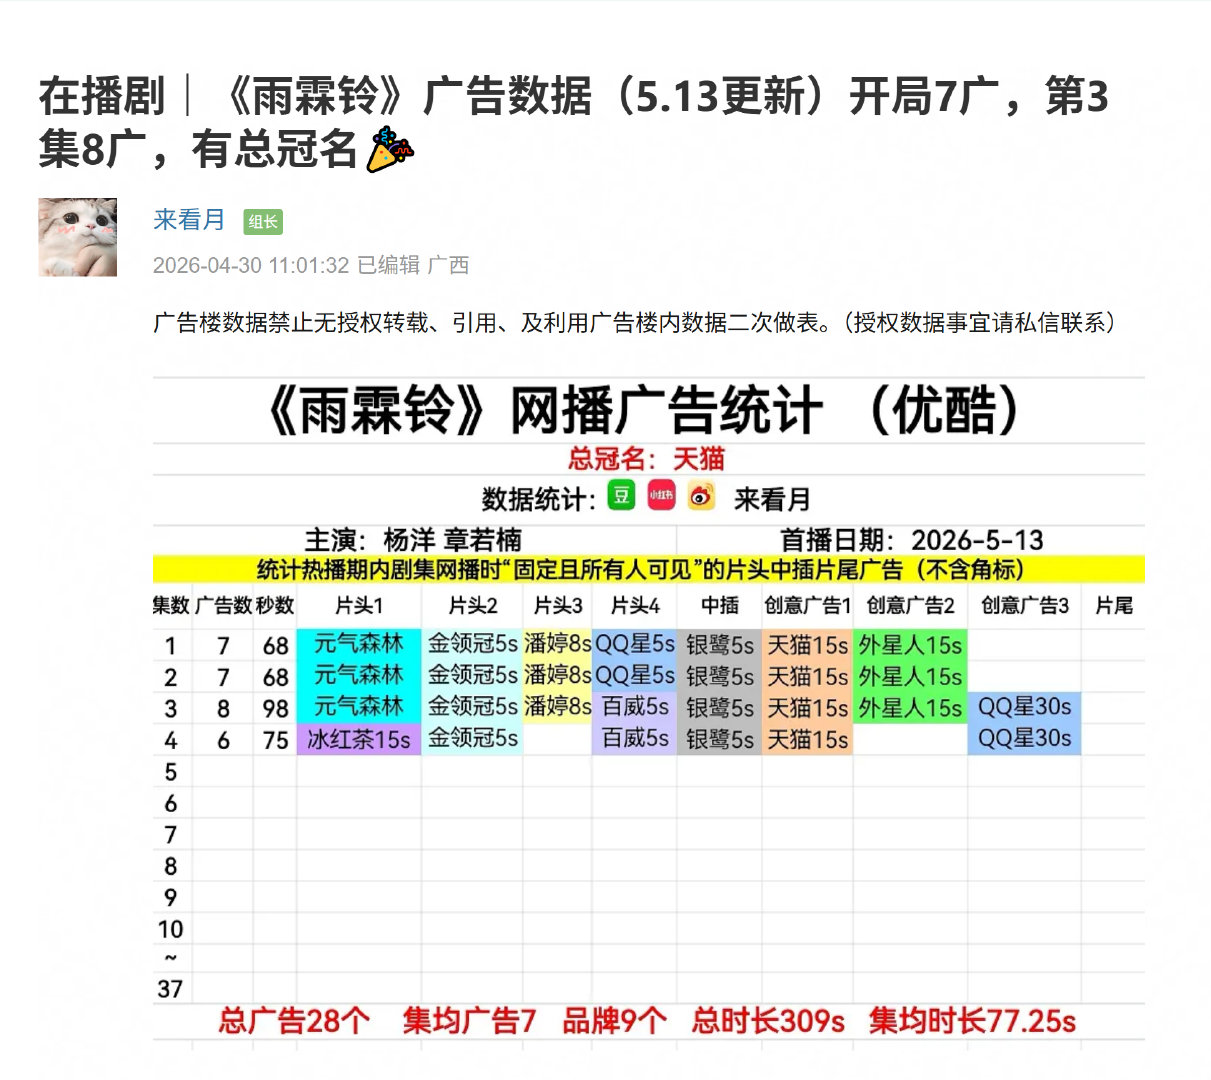Click the 创意广告2 column header
This screenshot has width=1211, height=1080.
tap(911, 605)
